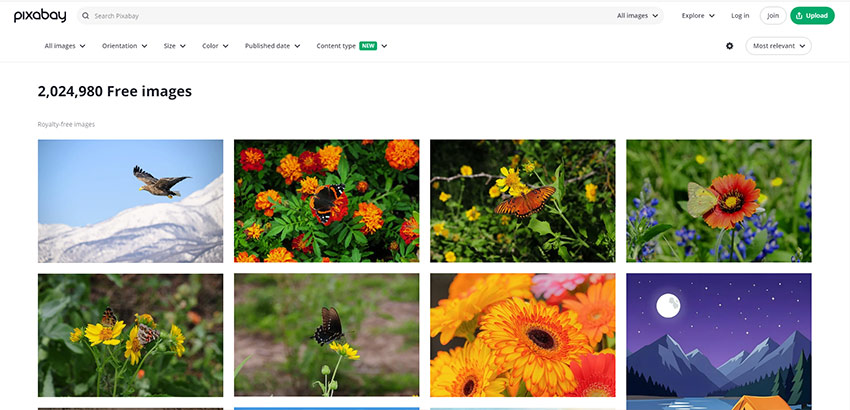
Task: Expand the Published date filter
Action: pyautogui.click(x=272, y=46)
